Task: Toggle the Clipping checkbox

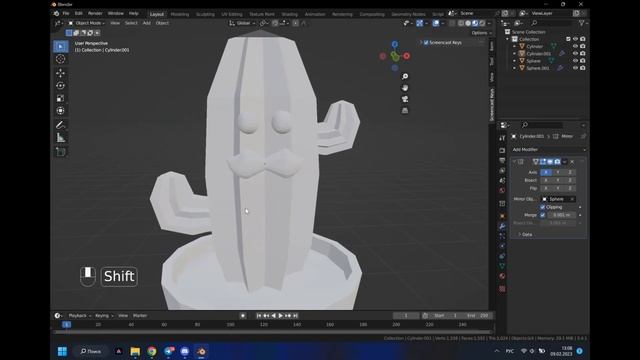Action: [x=543, y=207]
